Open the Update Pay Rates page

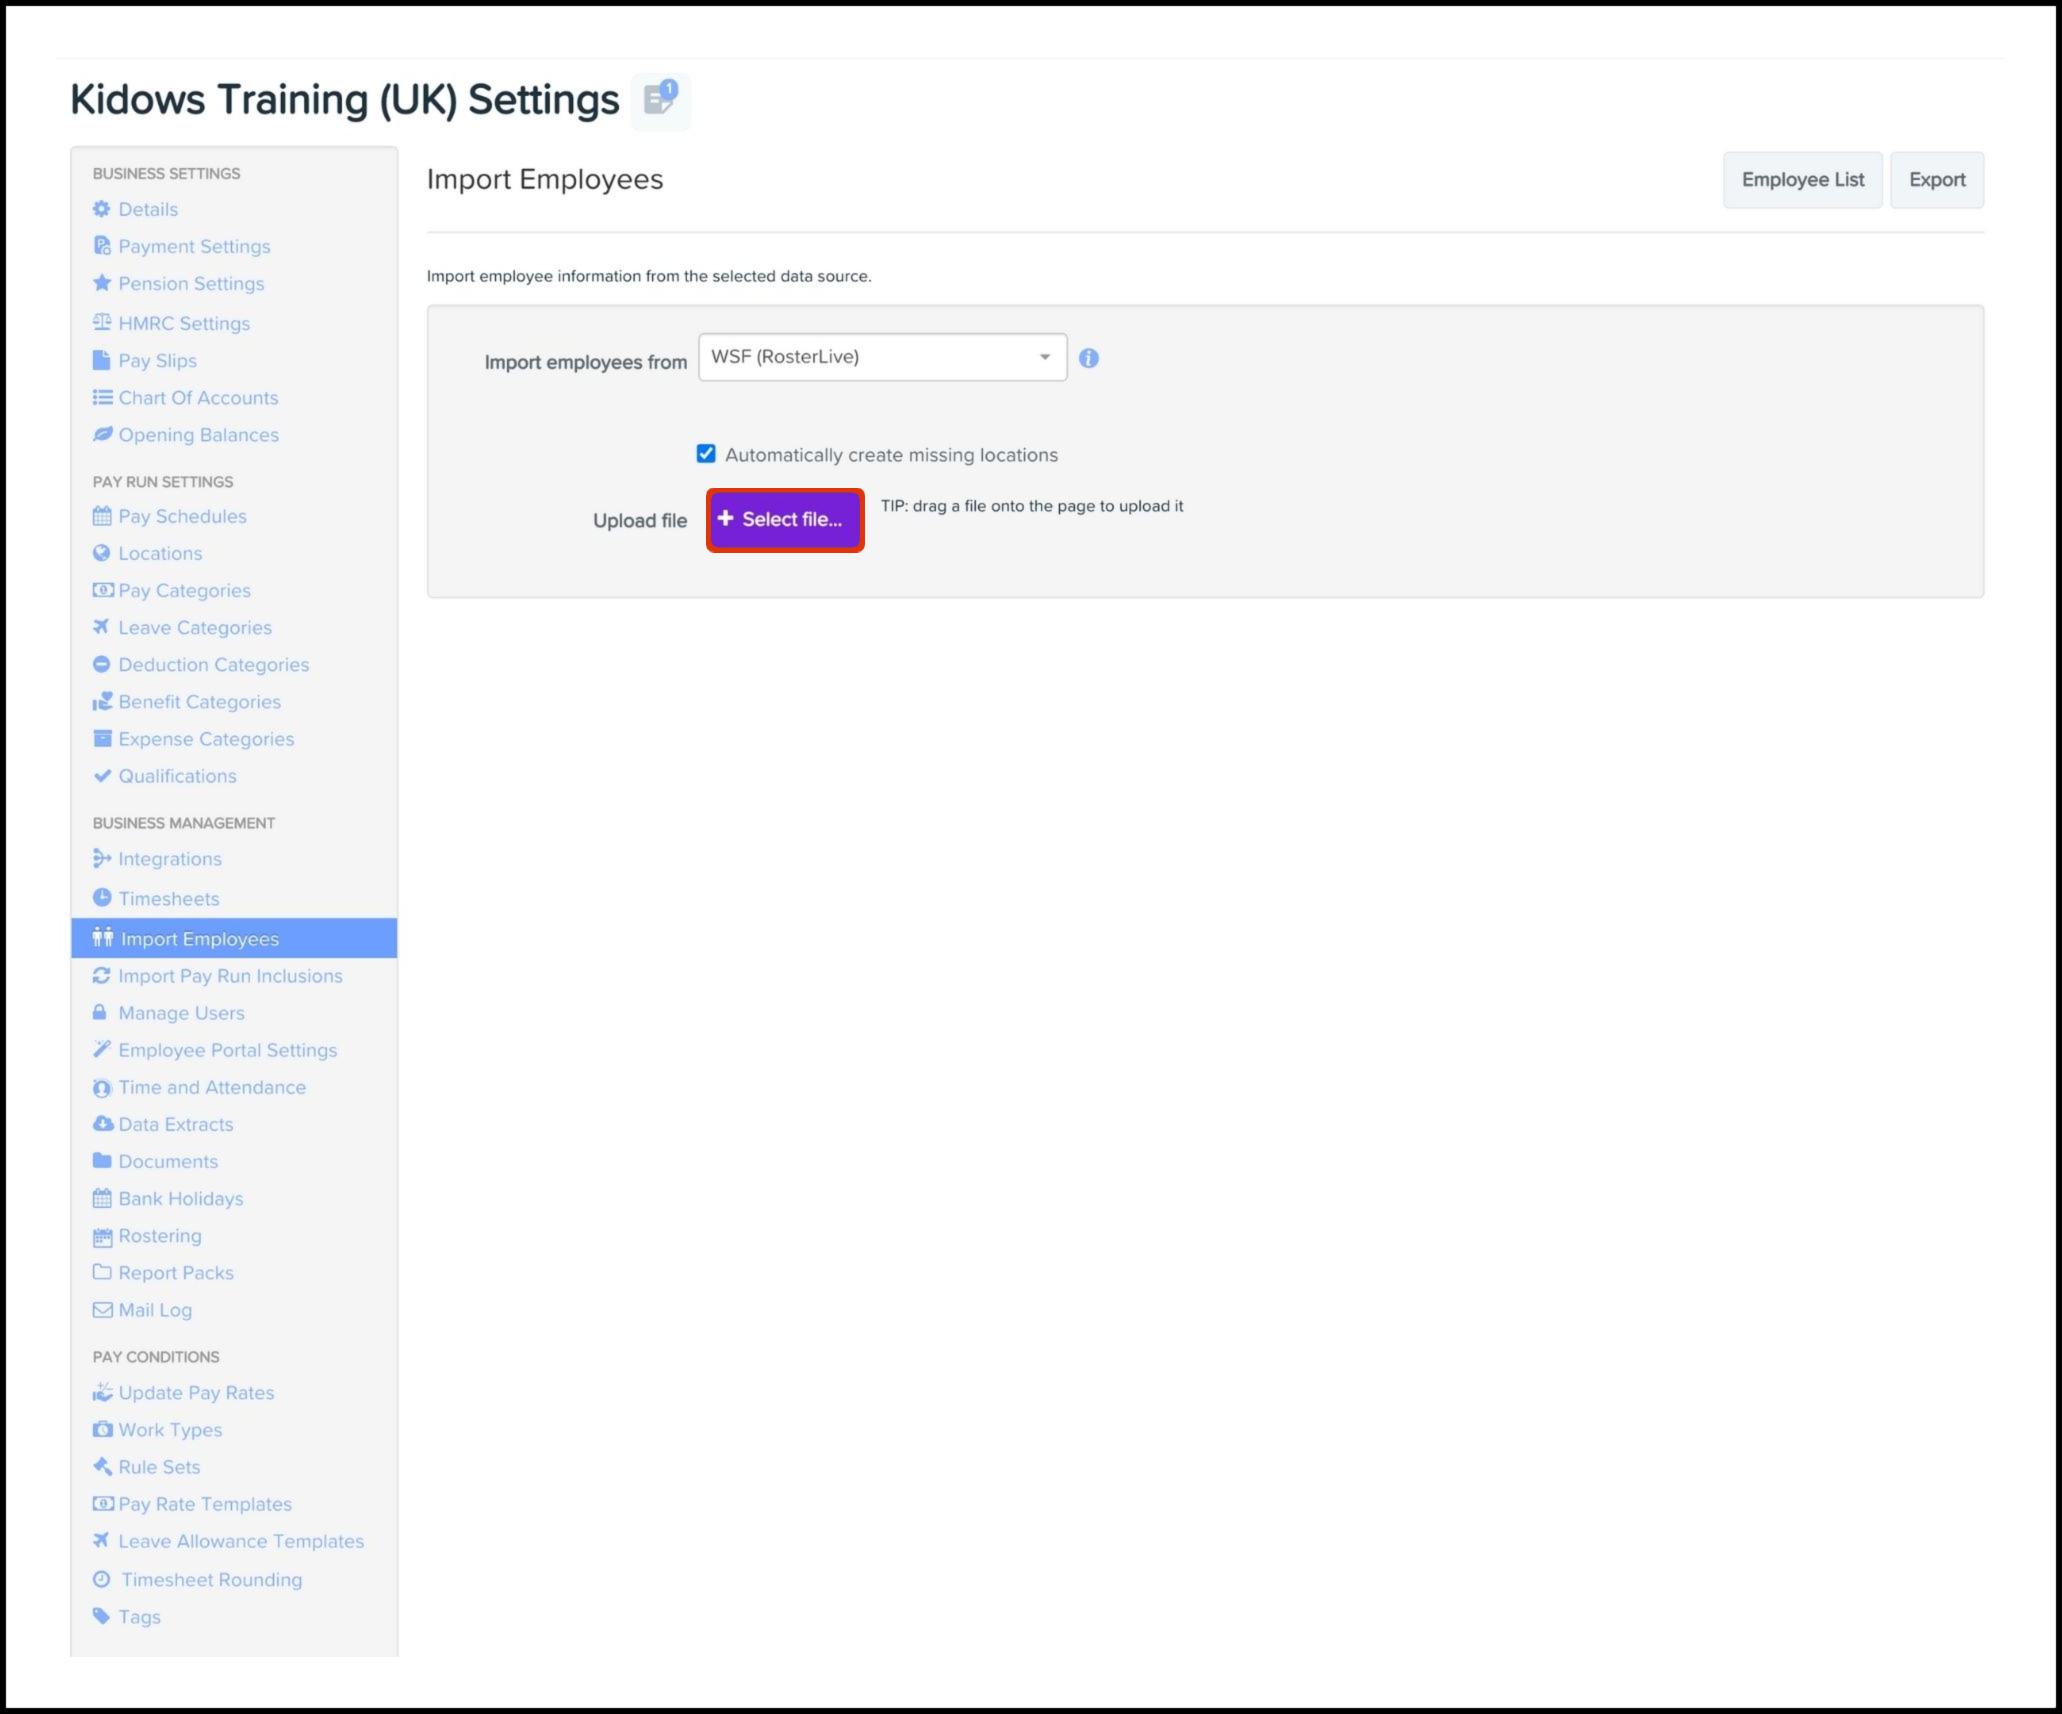196,1392
